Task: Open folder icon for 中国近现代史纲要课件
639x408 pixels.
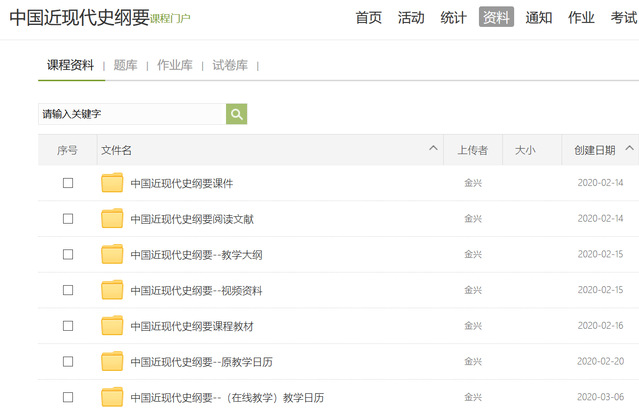Action: click(112, 183)
